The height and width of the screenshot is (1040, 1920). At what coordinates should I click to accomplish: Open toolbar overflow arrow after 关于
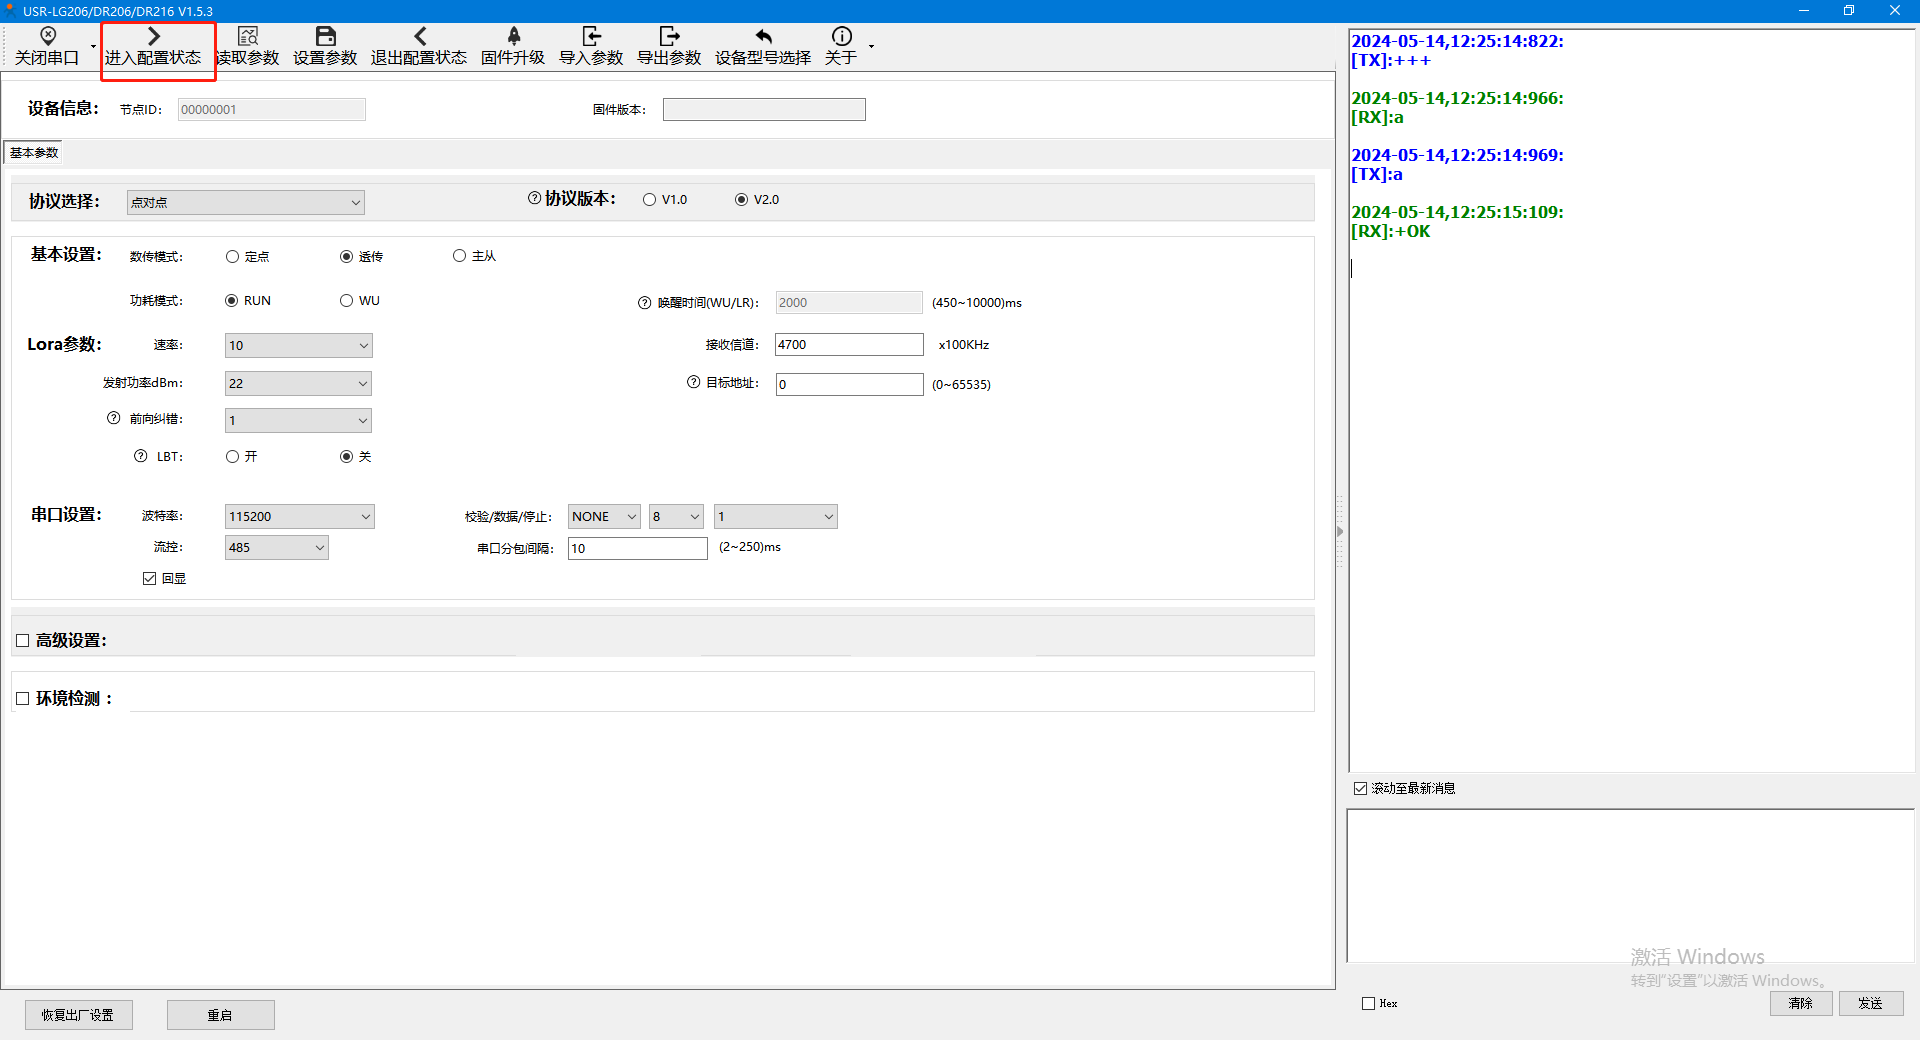coord(871,47)
